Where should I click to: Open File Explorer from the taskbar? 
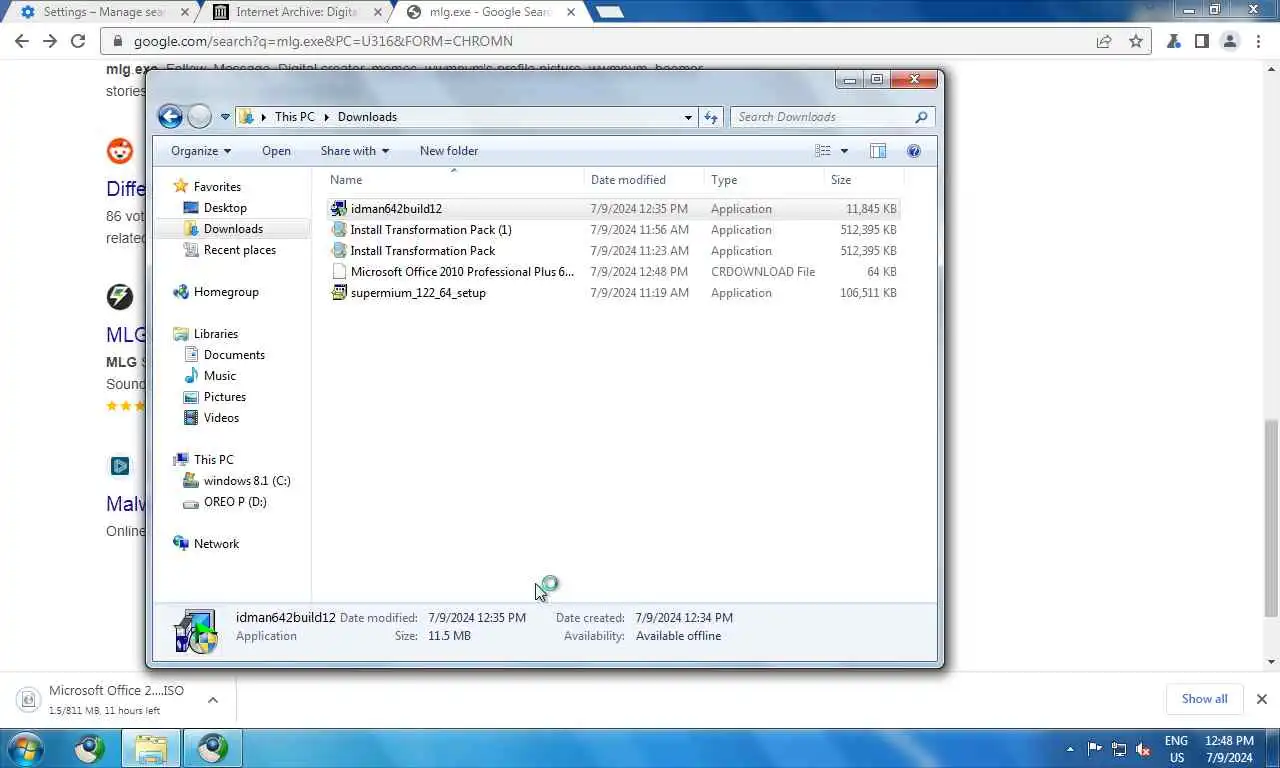coord(151,748)
